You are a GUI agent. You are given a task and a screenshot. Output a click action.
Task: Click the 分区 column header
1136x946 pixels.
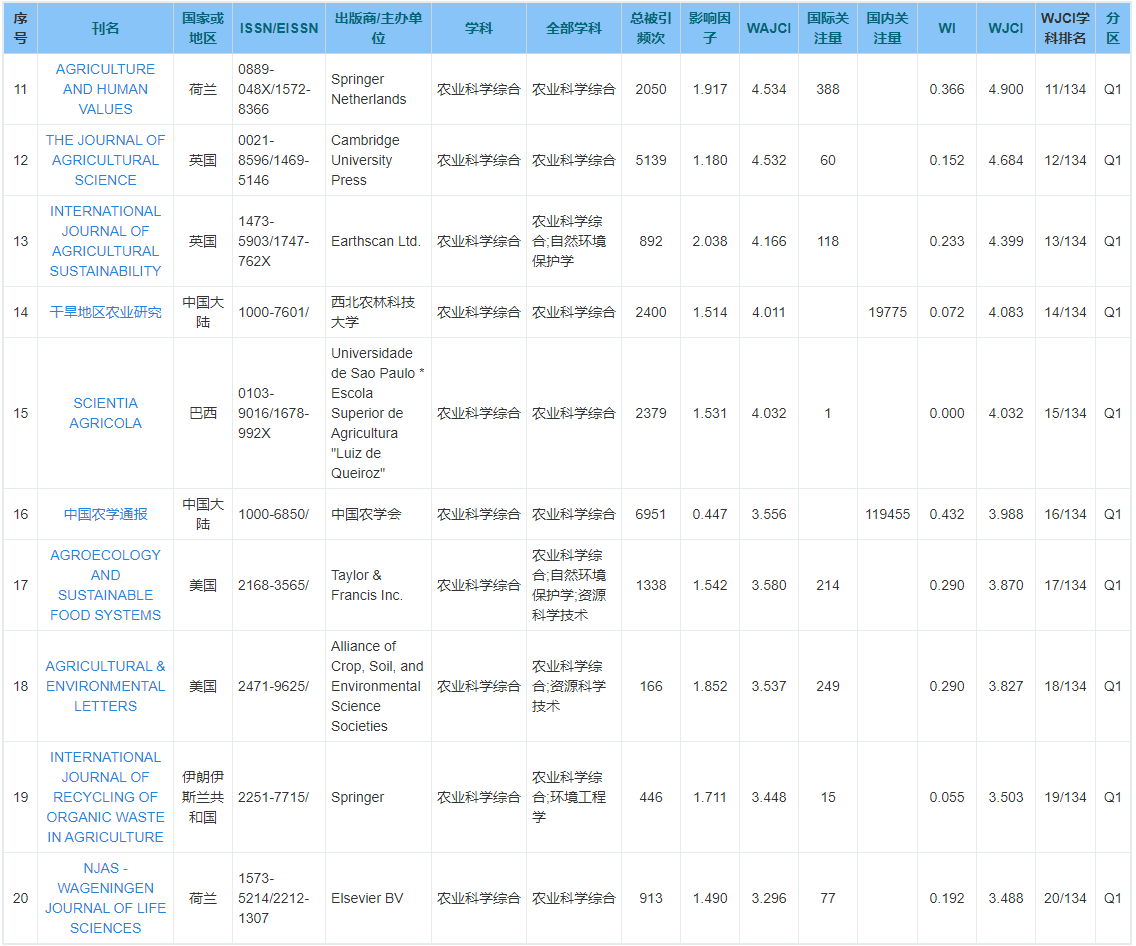[1113, 28]
